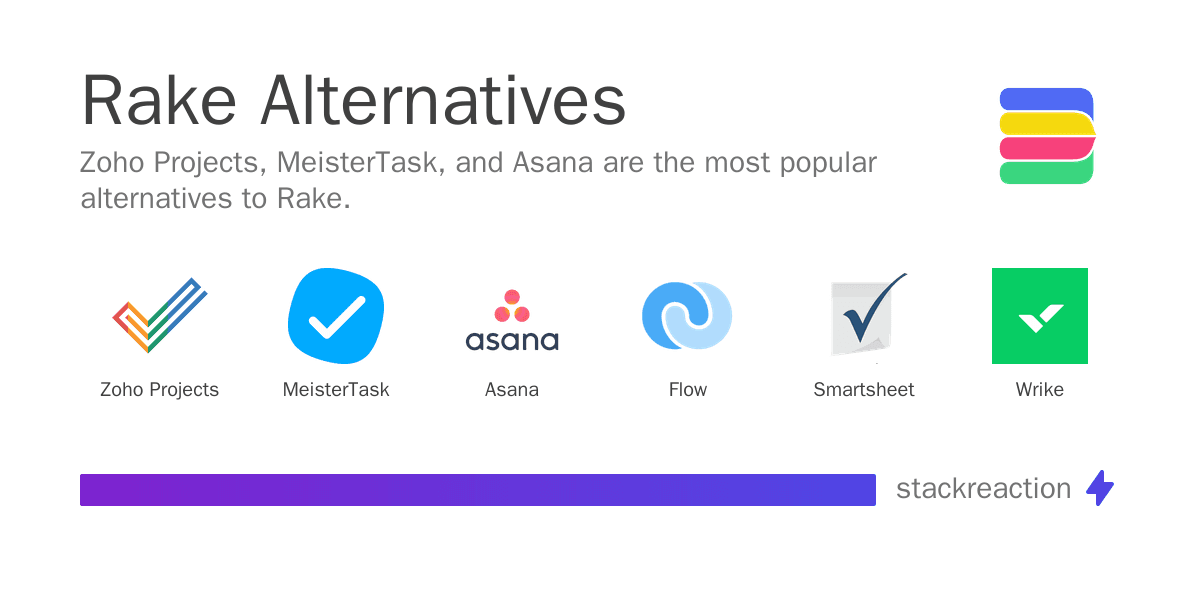Click the stackreaction lightning bolt icon

pos(1100,488)
